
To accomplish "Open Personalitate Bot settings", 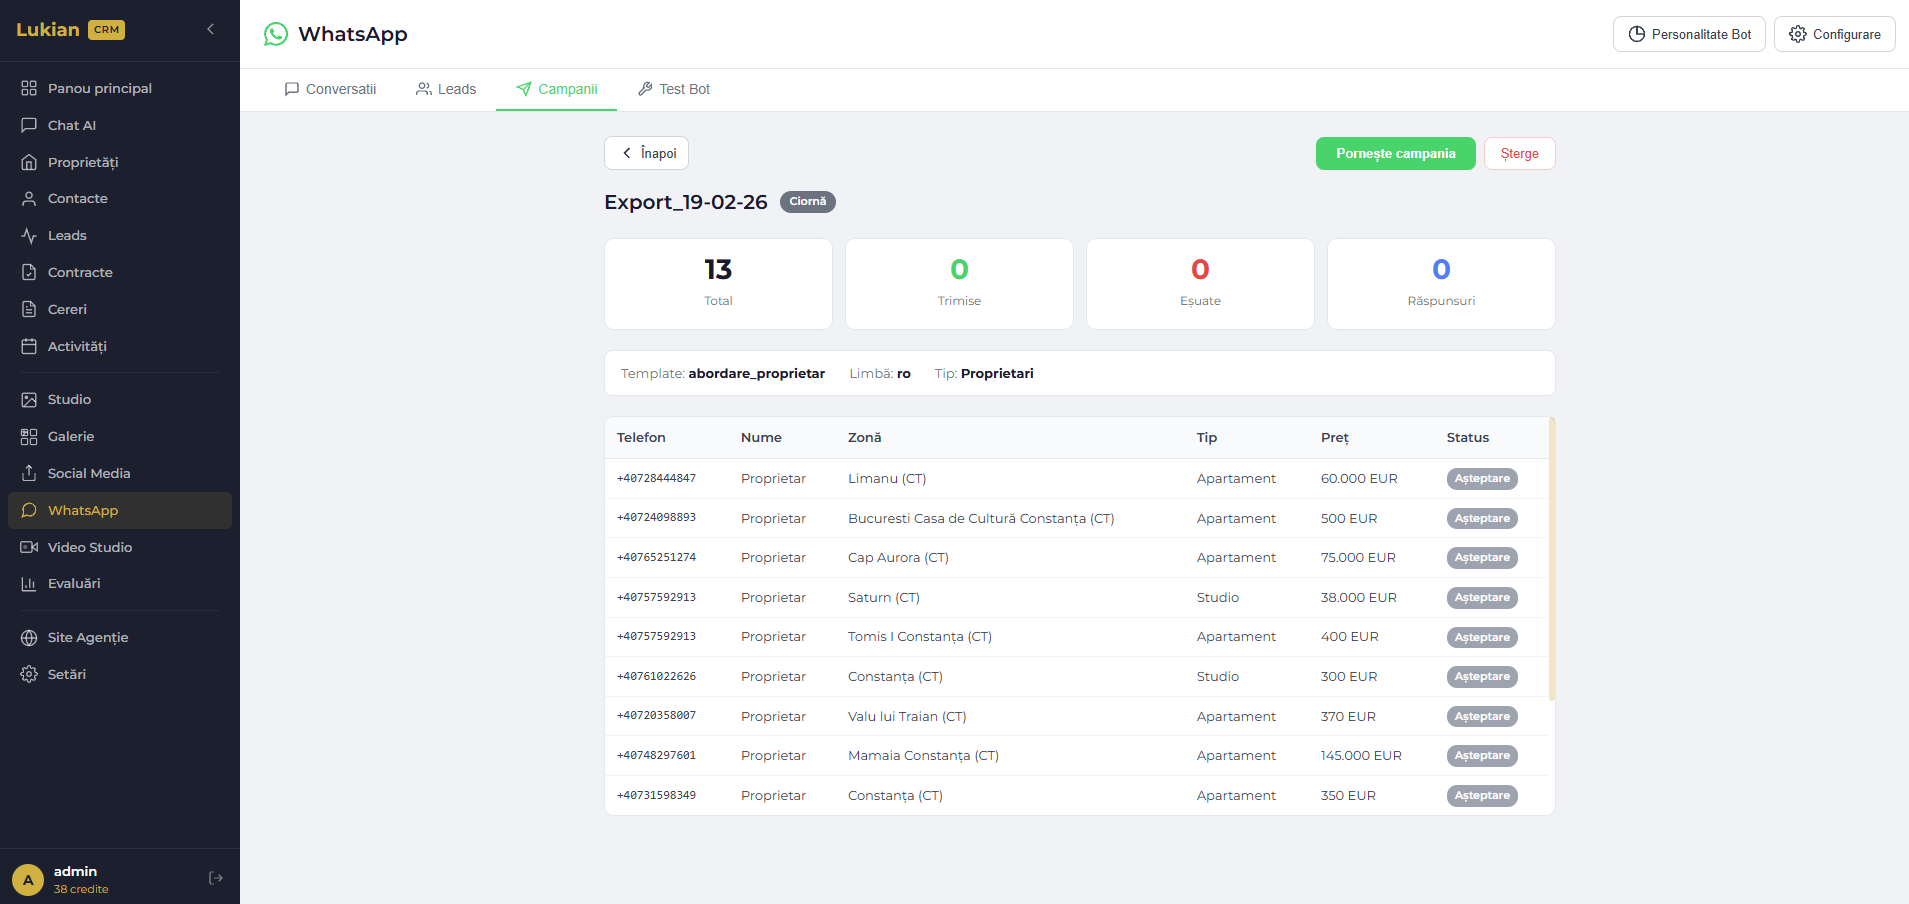I will [1688, 33].
